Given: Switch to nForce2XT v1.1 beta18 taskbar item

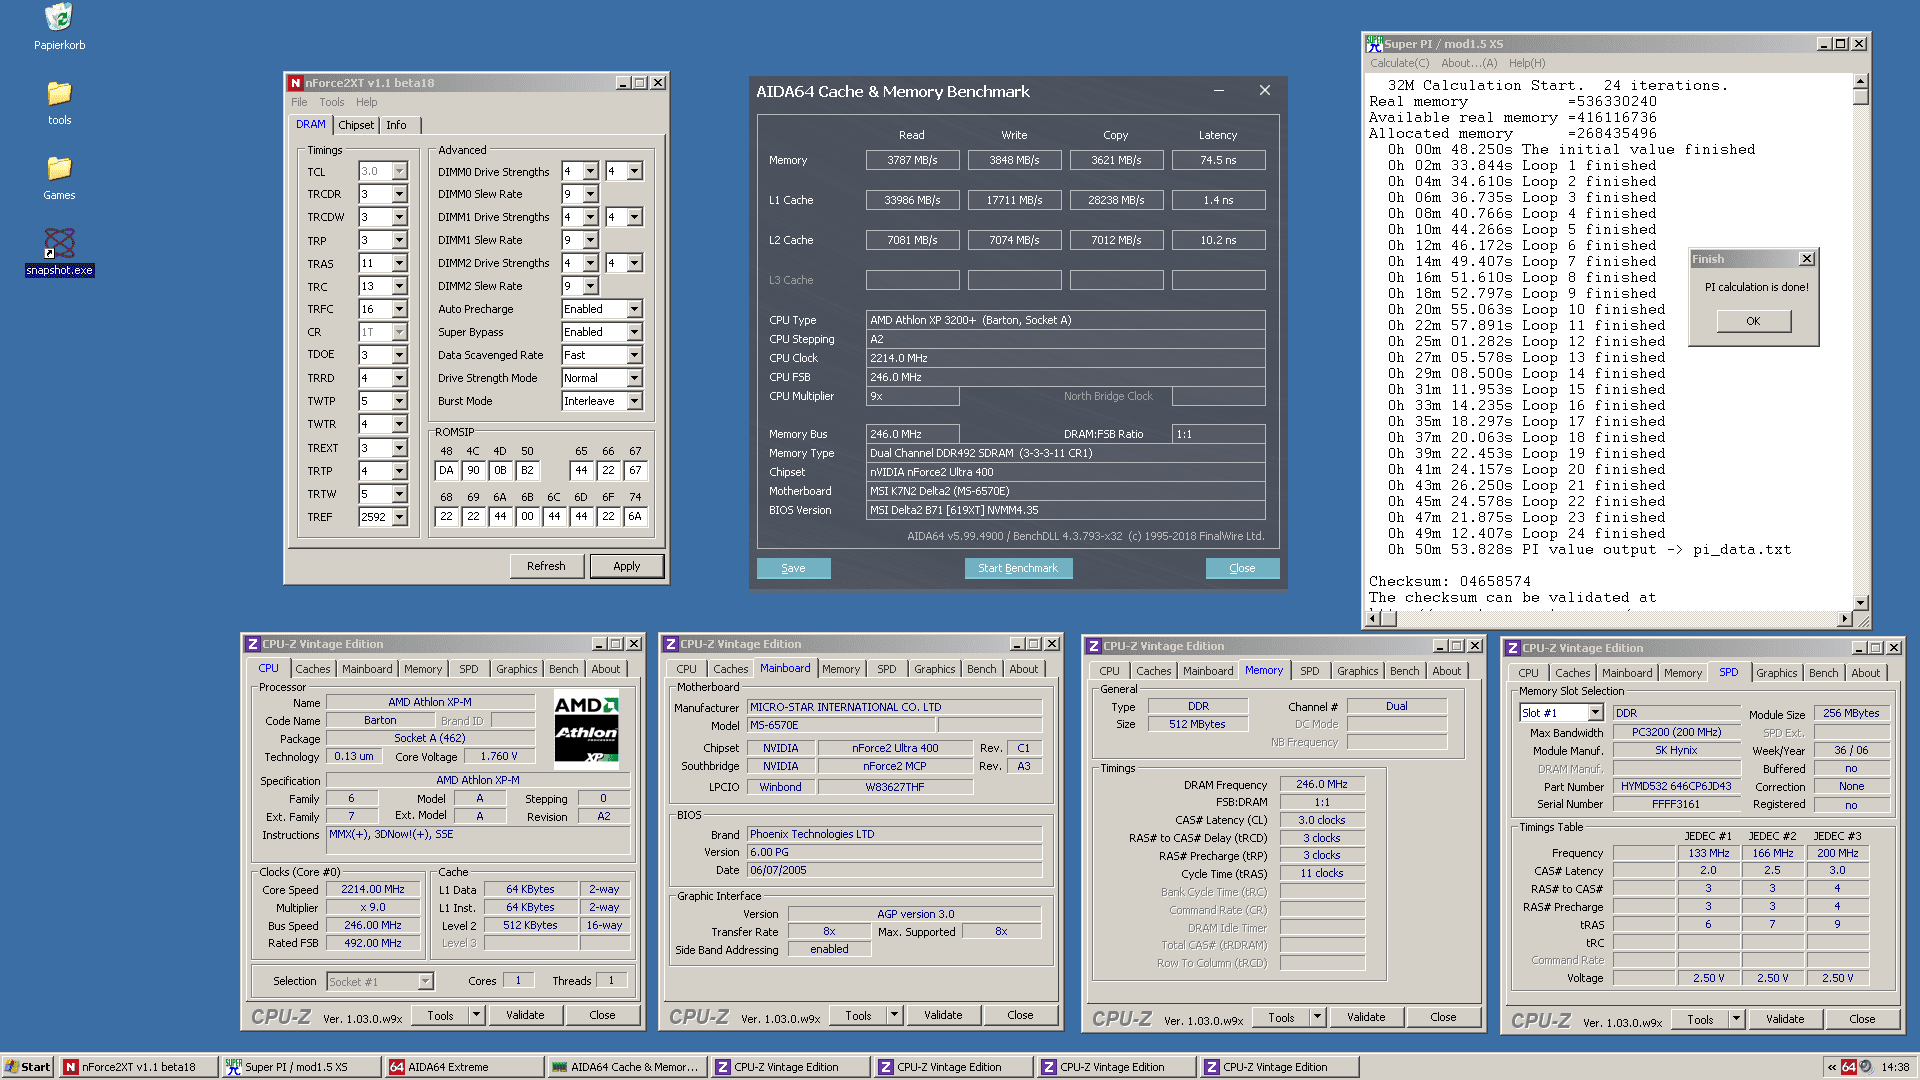Looking at the screenshot, I should coord(139,1067).
